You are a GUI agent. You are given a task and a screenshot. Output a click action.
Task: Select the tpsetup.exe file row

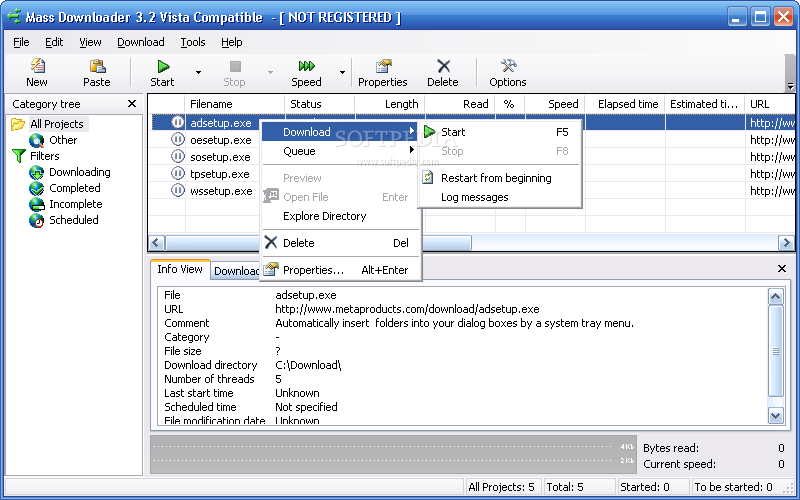pyautogui.click(x=219, y=174)
